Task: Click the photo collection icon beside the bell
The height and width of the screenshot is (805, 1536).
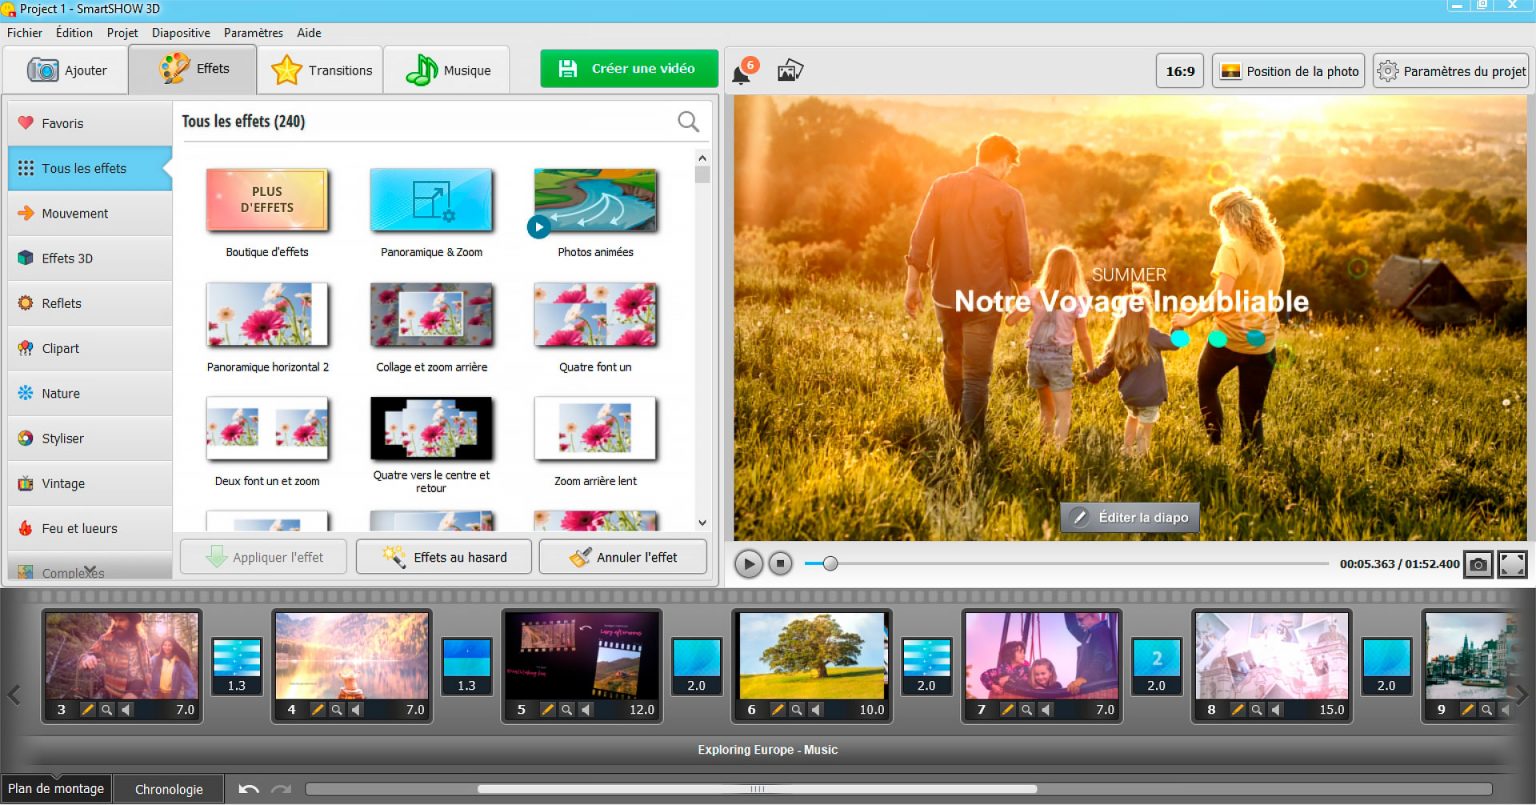Action: (x=790, y=68)
